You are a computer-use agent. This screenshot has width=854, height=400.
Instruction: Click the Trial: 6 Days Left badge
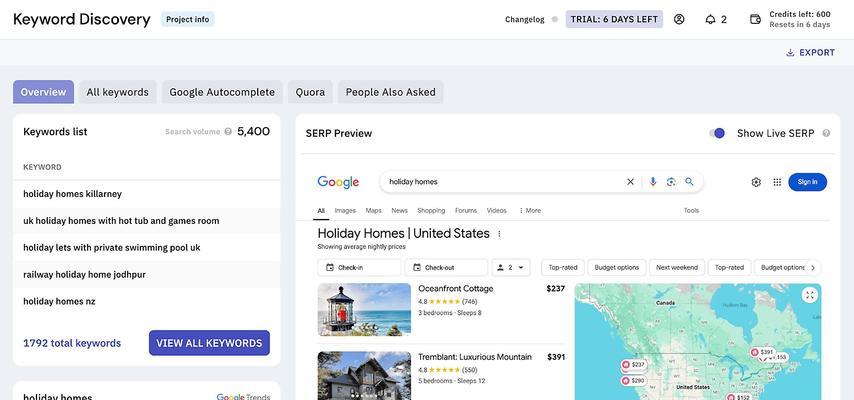coord(614,19)
